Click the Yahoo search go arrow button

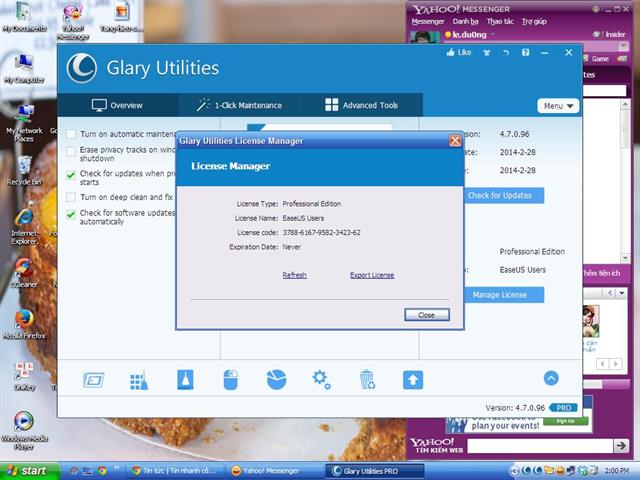click(x=621, y=446)
